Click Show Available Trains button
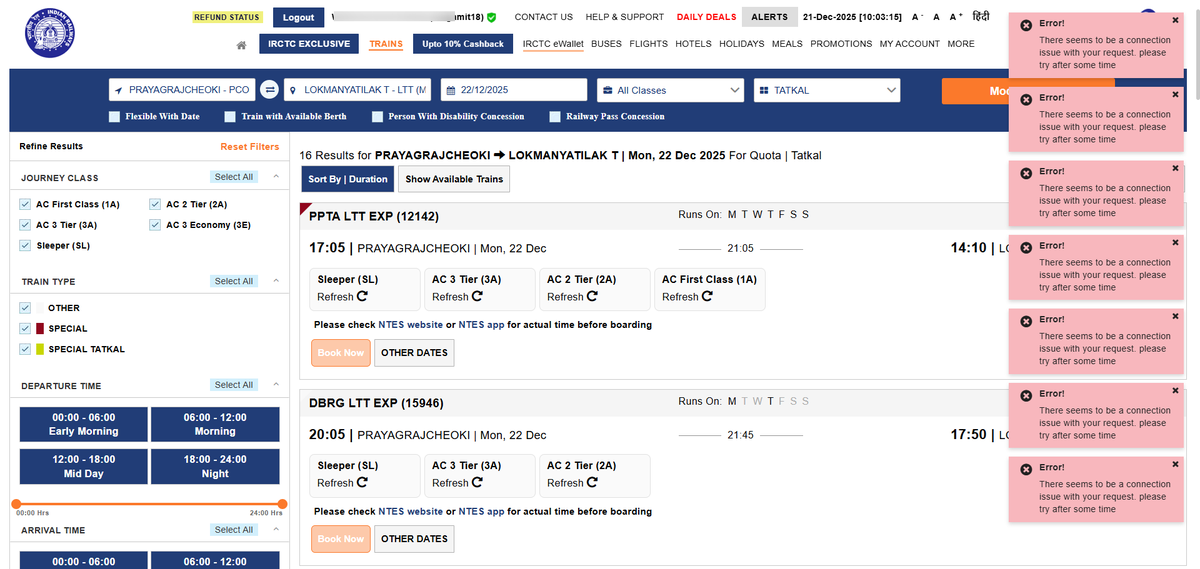This screenshot has width=1200, height=569. [x=454, y=179]
